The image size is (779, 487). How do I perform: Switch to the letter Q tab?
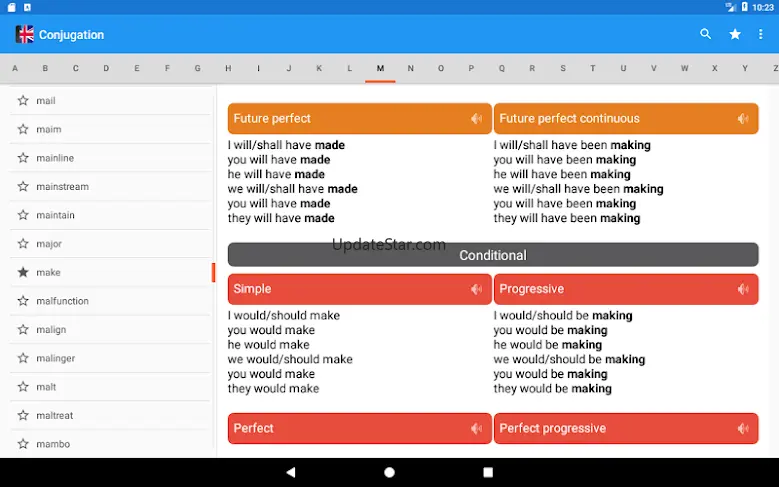coord(502,68)
